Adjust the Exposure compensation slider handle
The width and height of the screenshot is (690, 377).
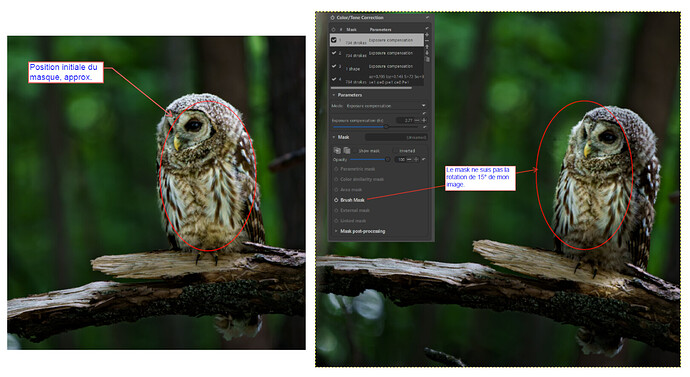click(x=386, y=127)
